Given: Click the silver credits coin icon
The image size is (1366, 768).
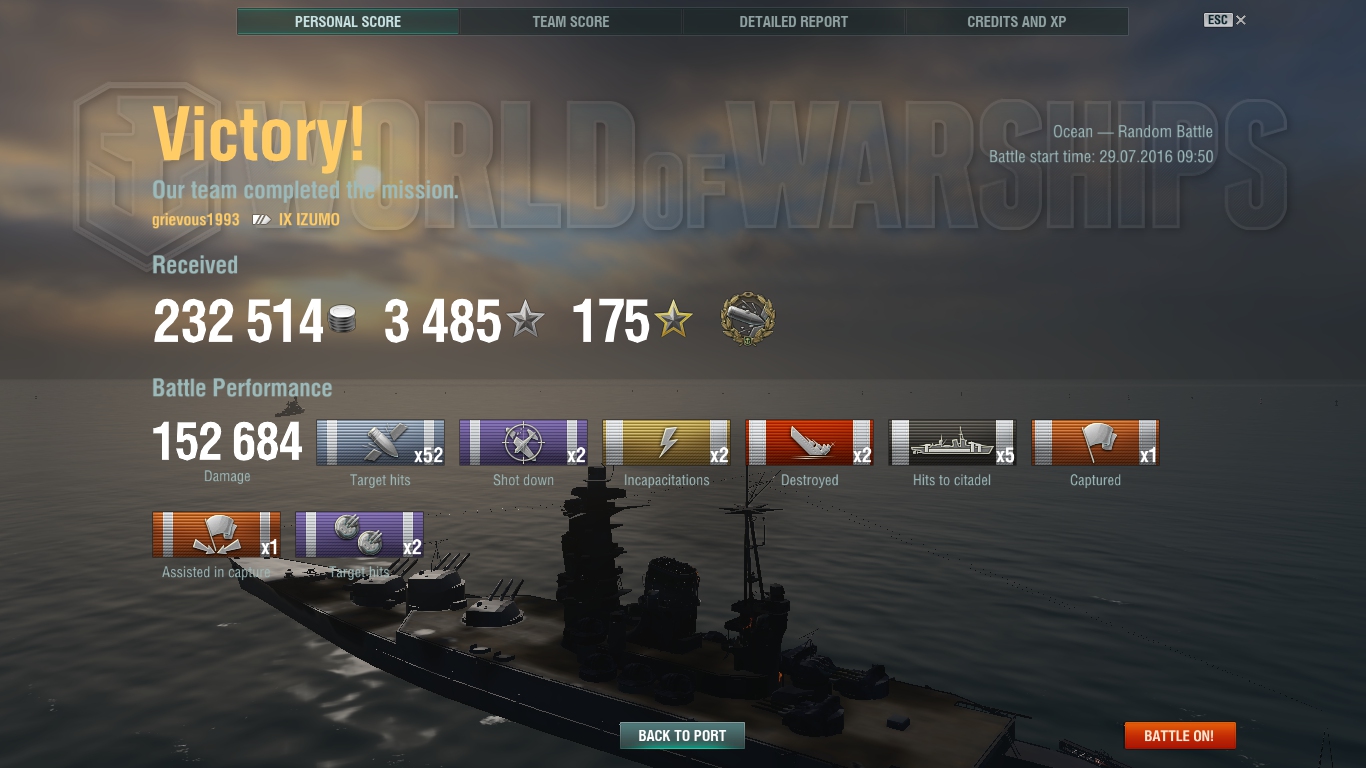Looking at the screenshot, I should (342, 321).
